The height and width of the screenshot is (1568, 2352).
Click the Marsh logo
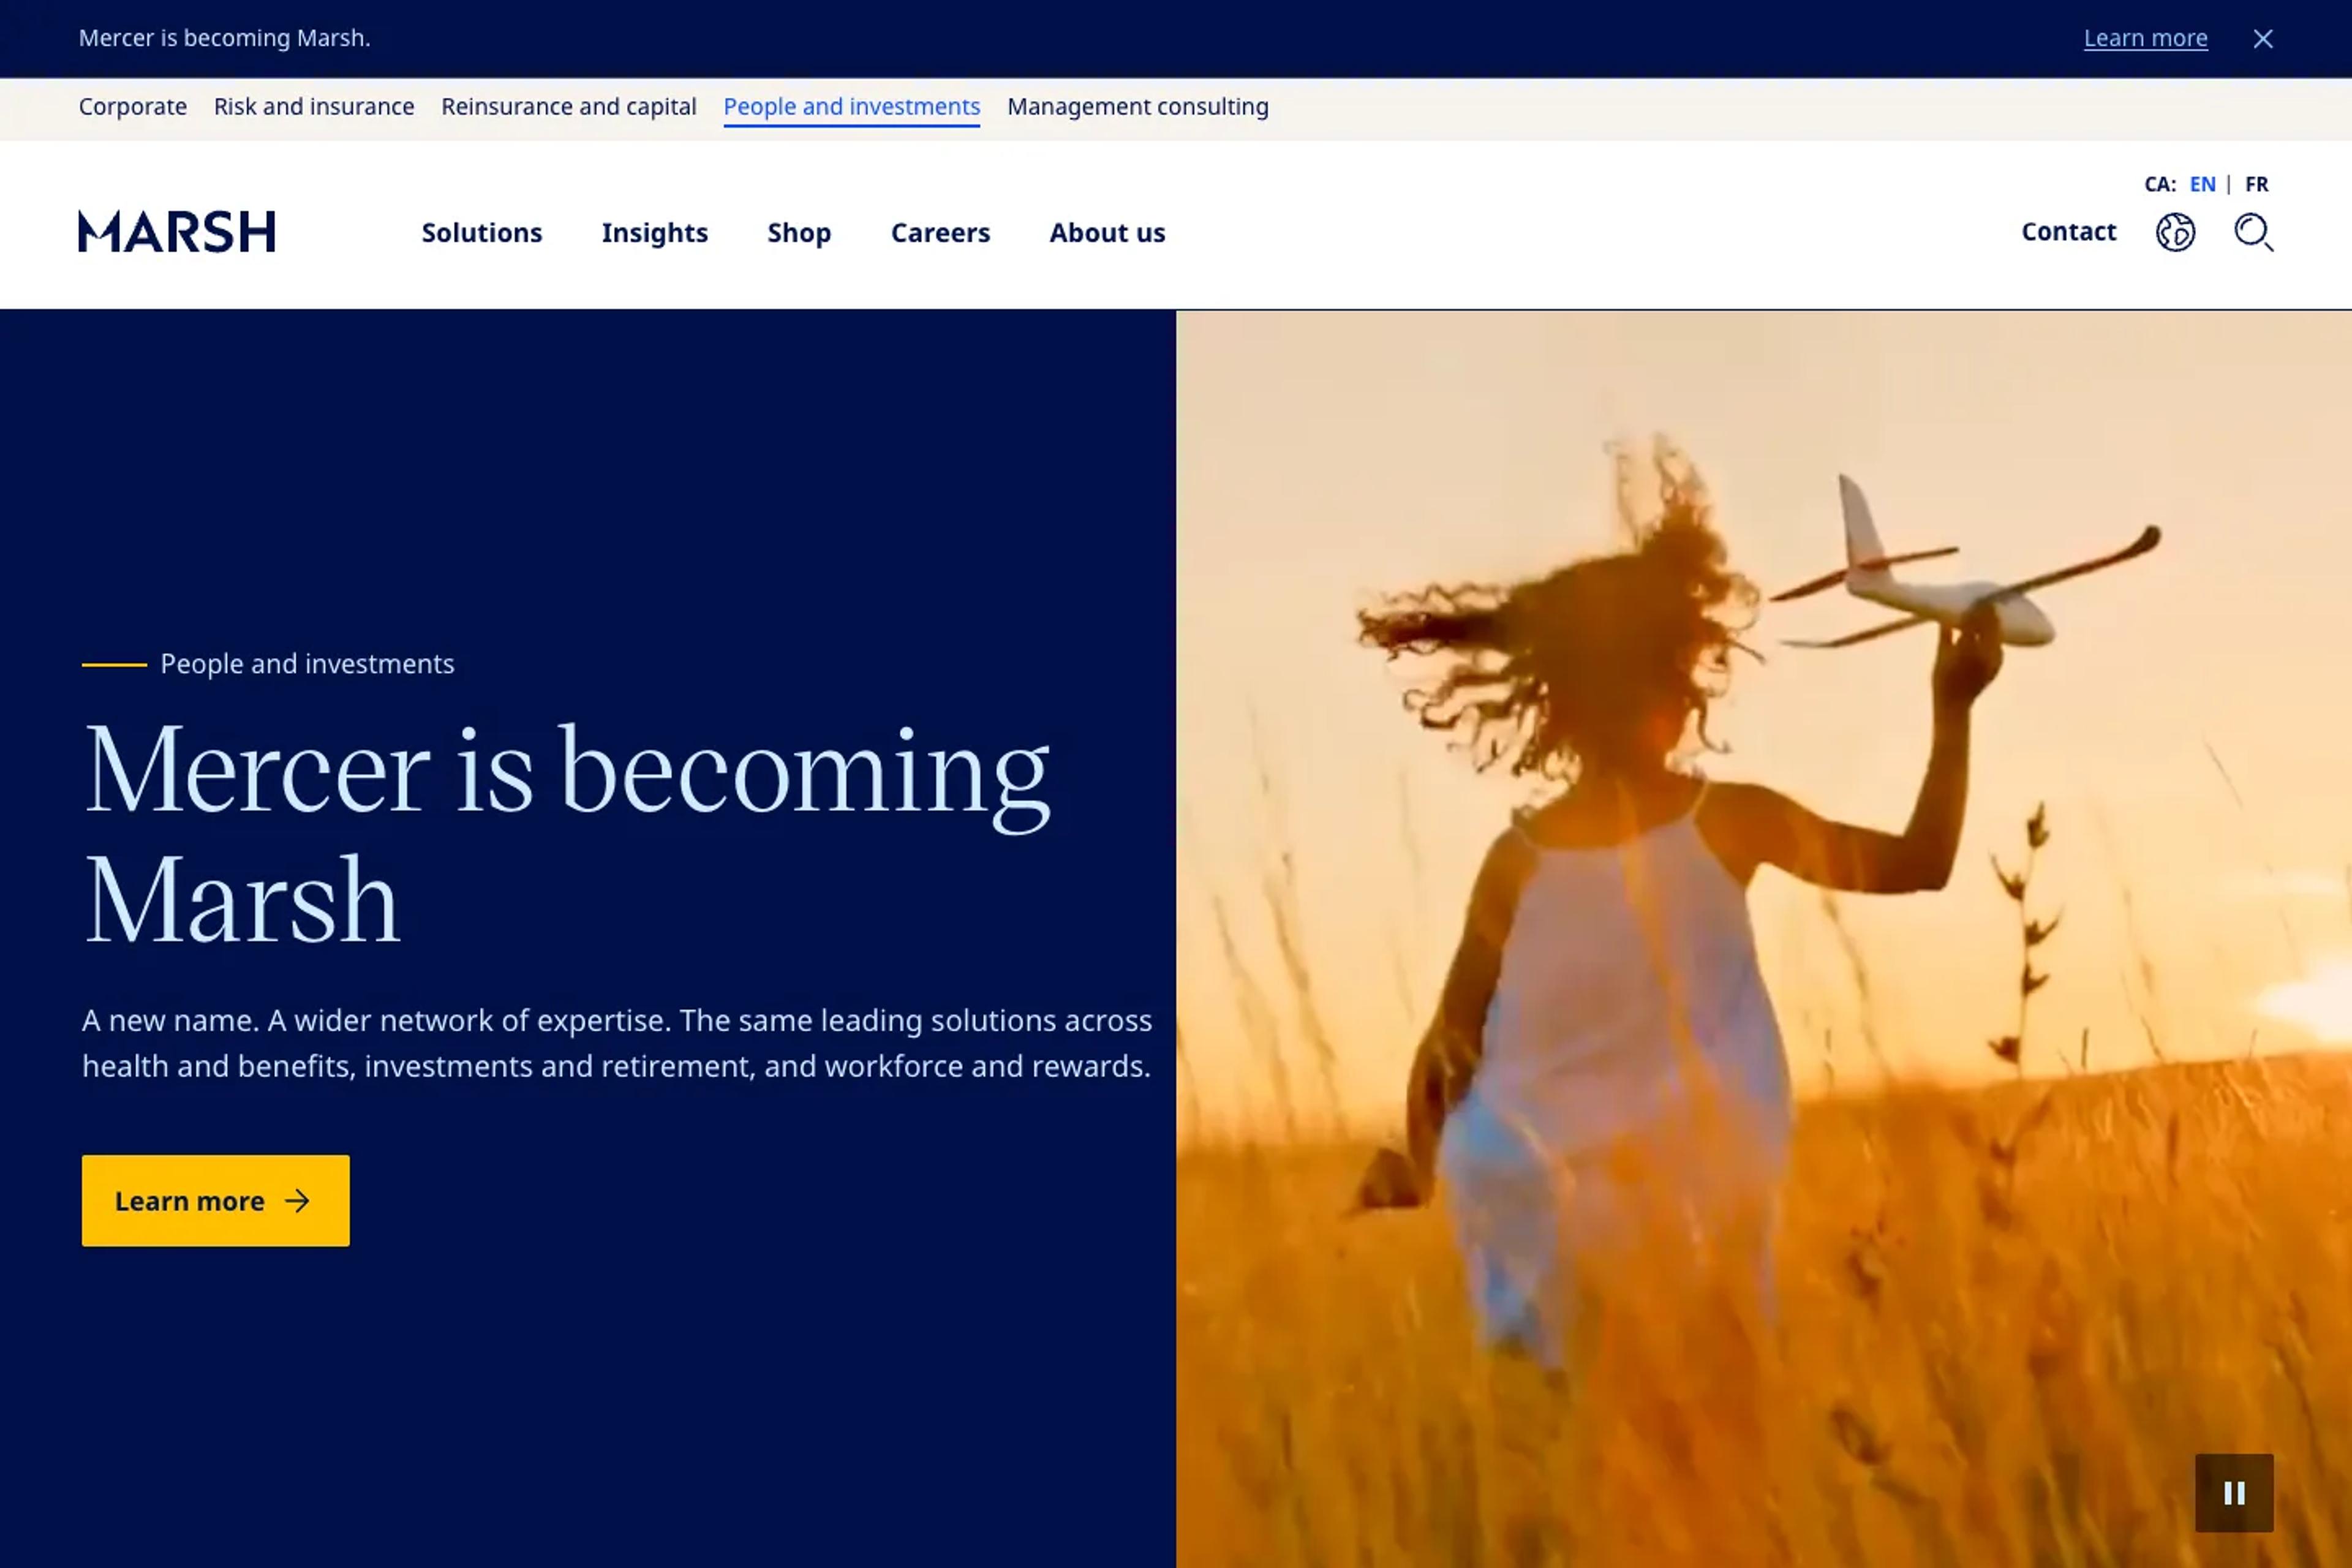pyautogui.click(x=177, y=232)
